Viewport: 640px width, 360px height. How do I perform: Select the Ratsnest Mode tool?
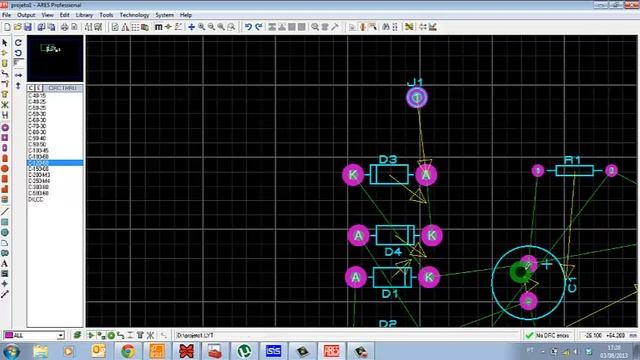pyautogui.click(x=5, y=104)
